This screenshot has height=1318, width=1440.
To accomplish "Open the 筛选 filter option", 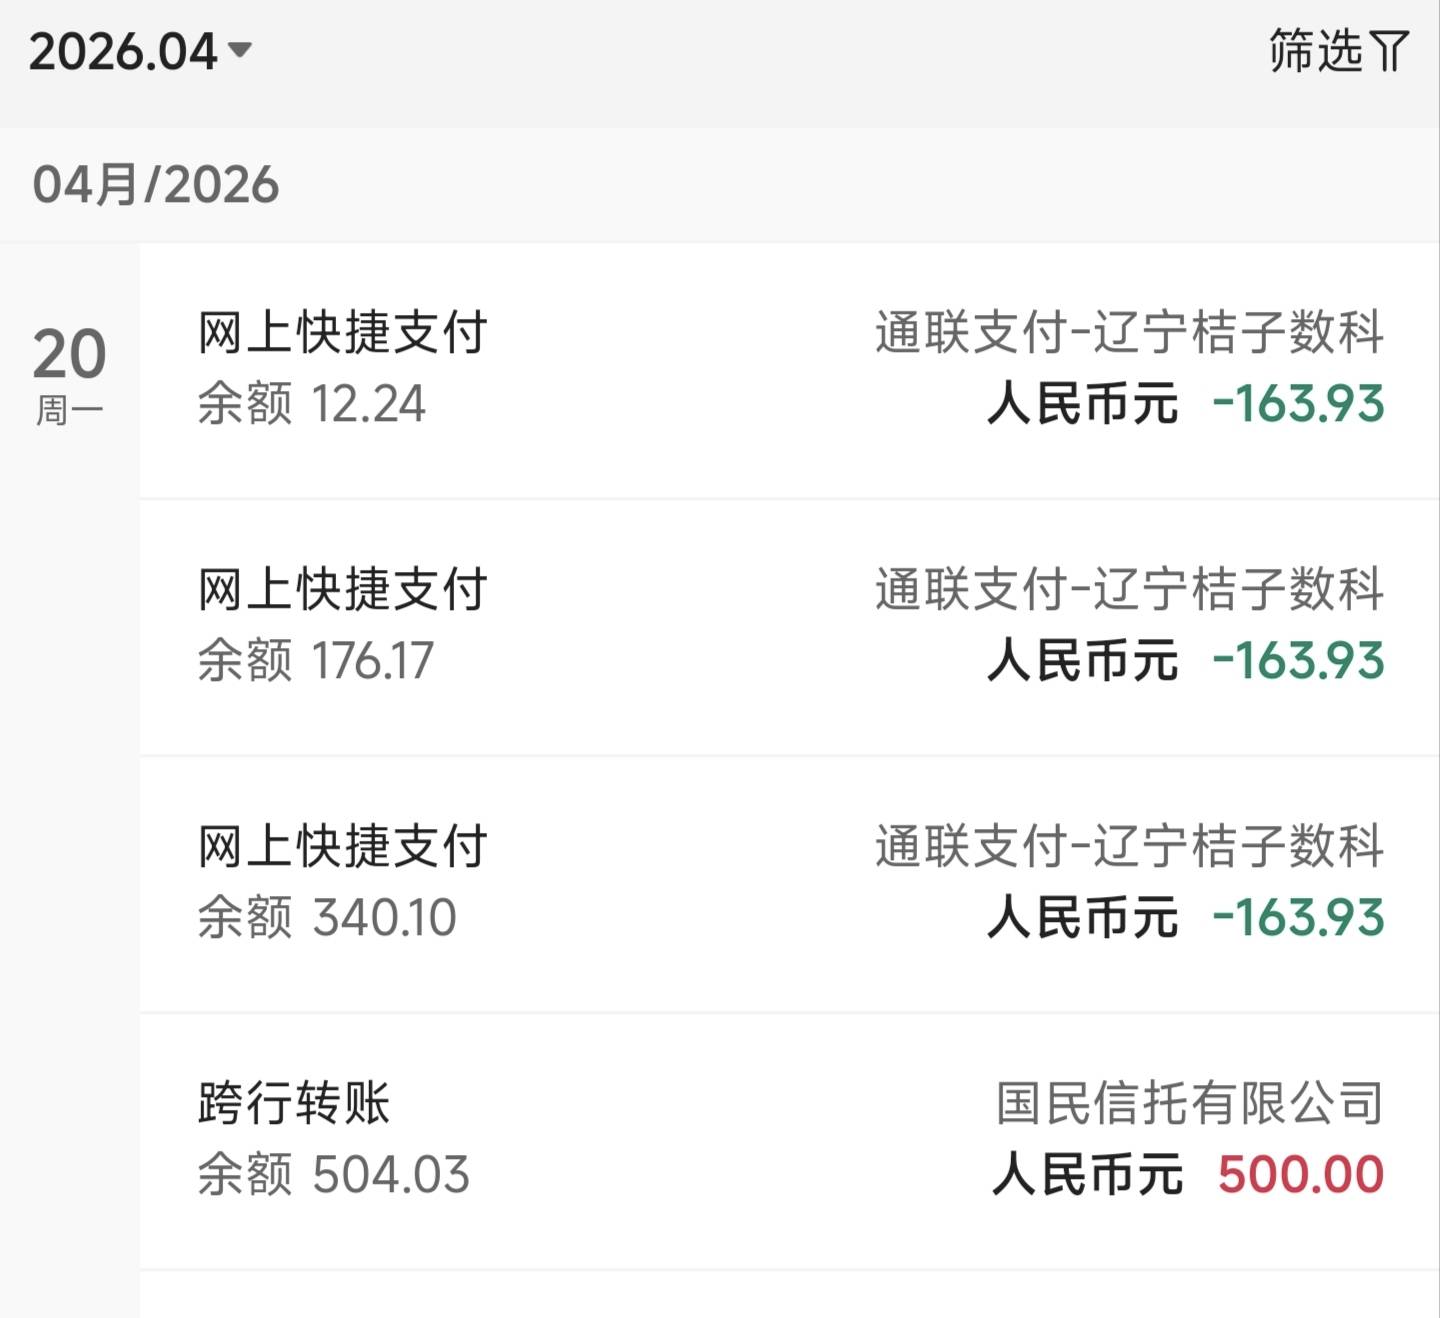I will tap(1315, 51).
